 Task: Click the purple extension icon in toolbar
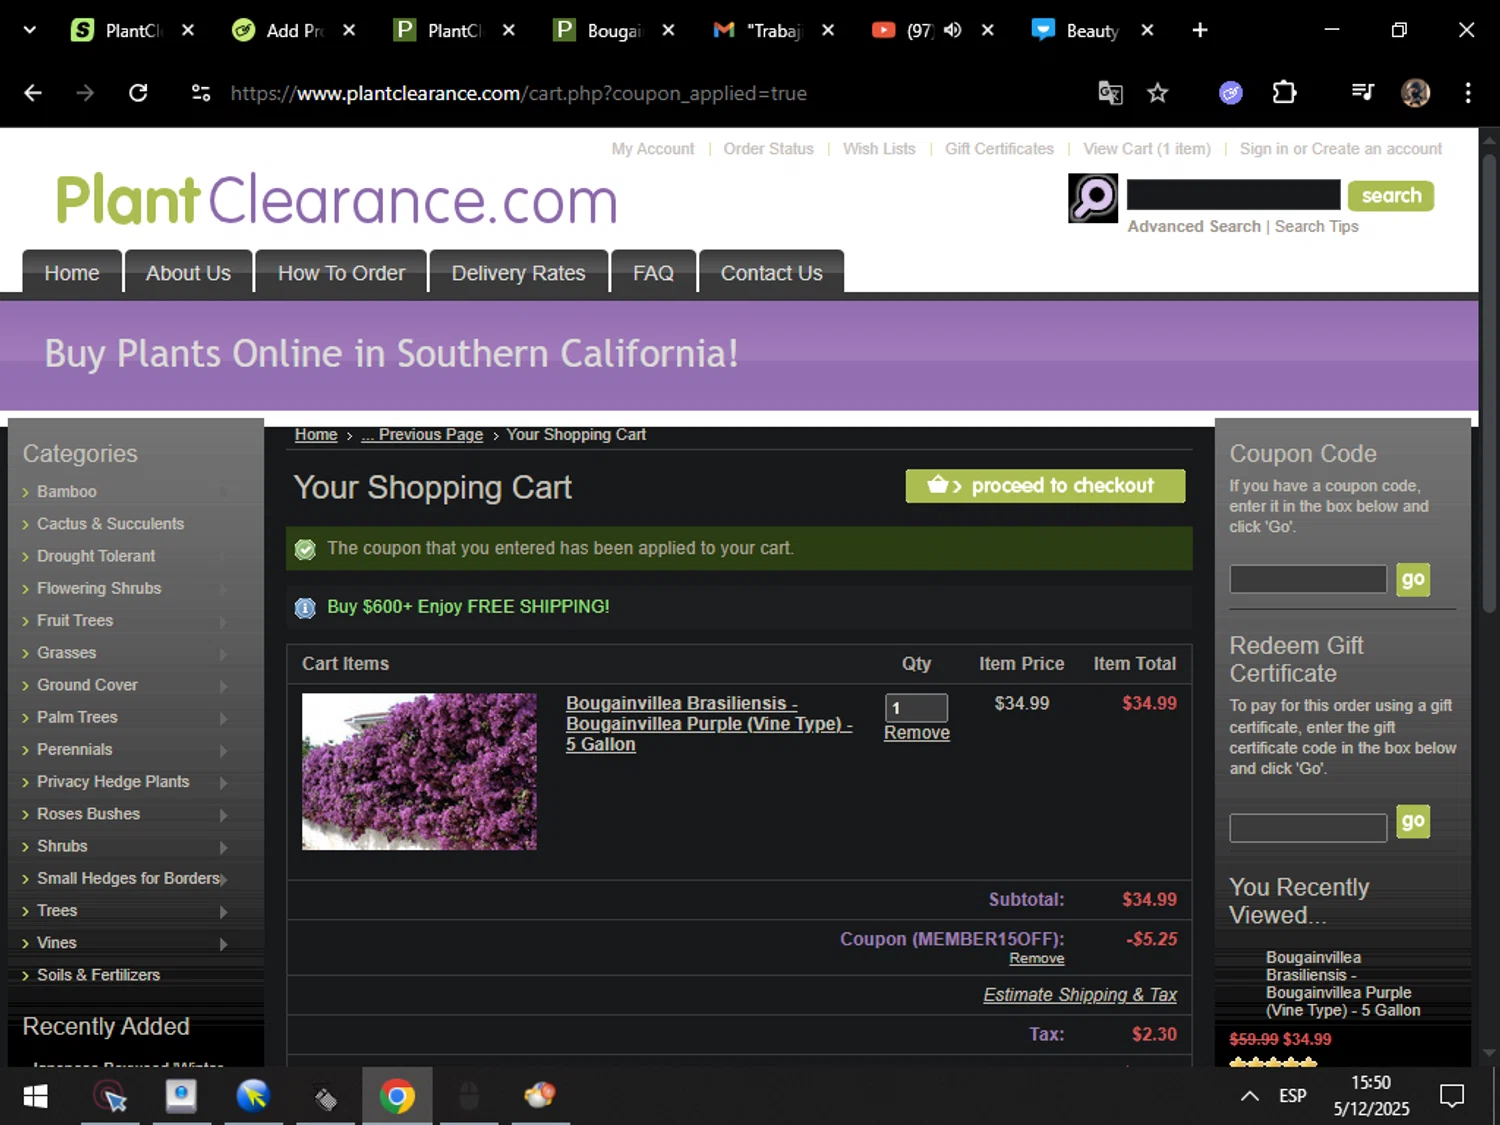tap(1231, 93)
